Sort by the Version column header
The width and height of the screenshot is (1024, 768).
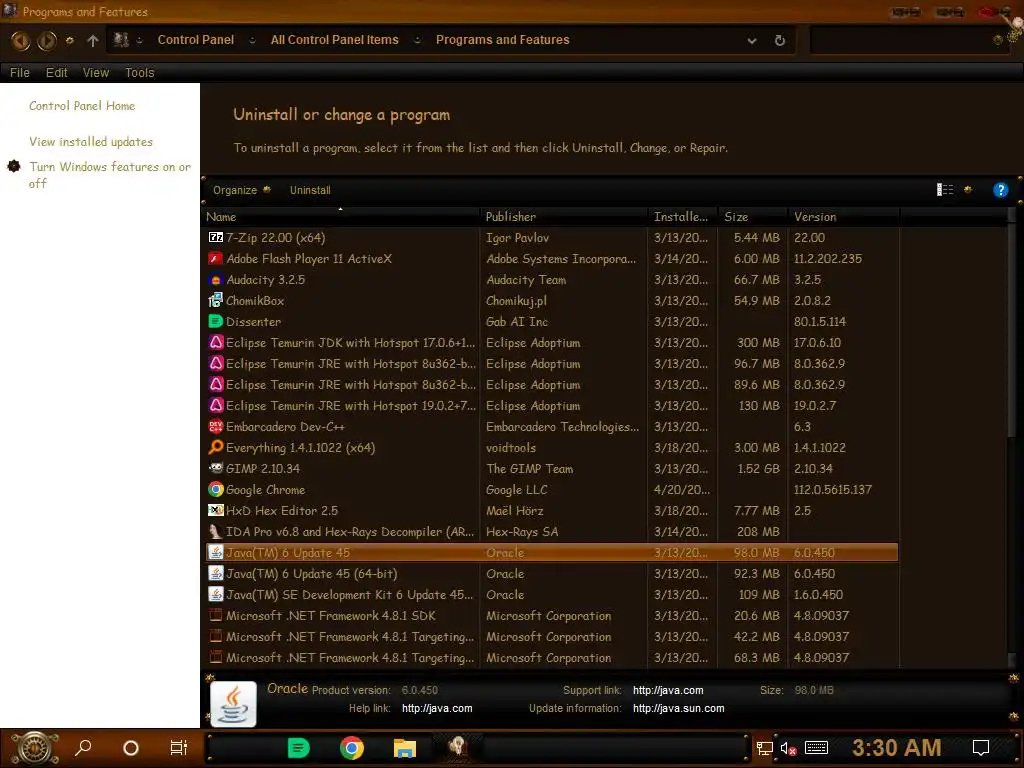[844, 217]
